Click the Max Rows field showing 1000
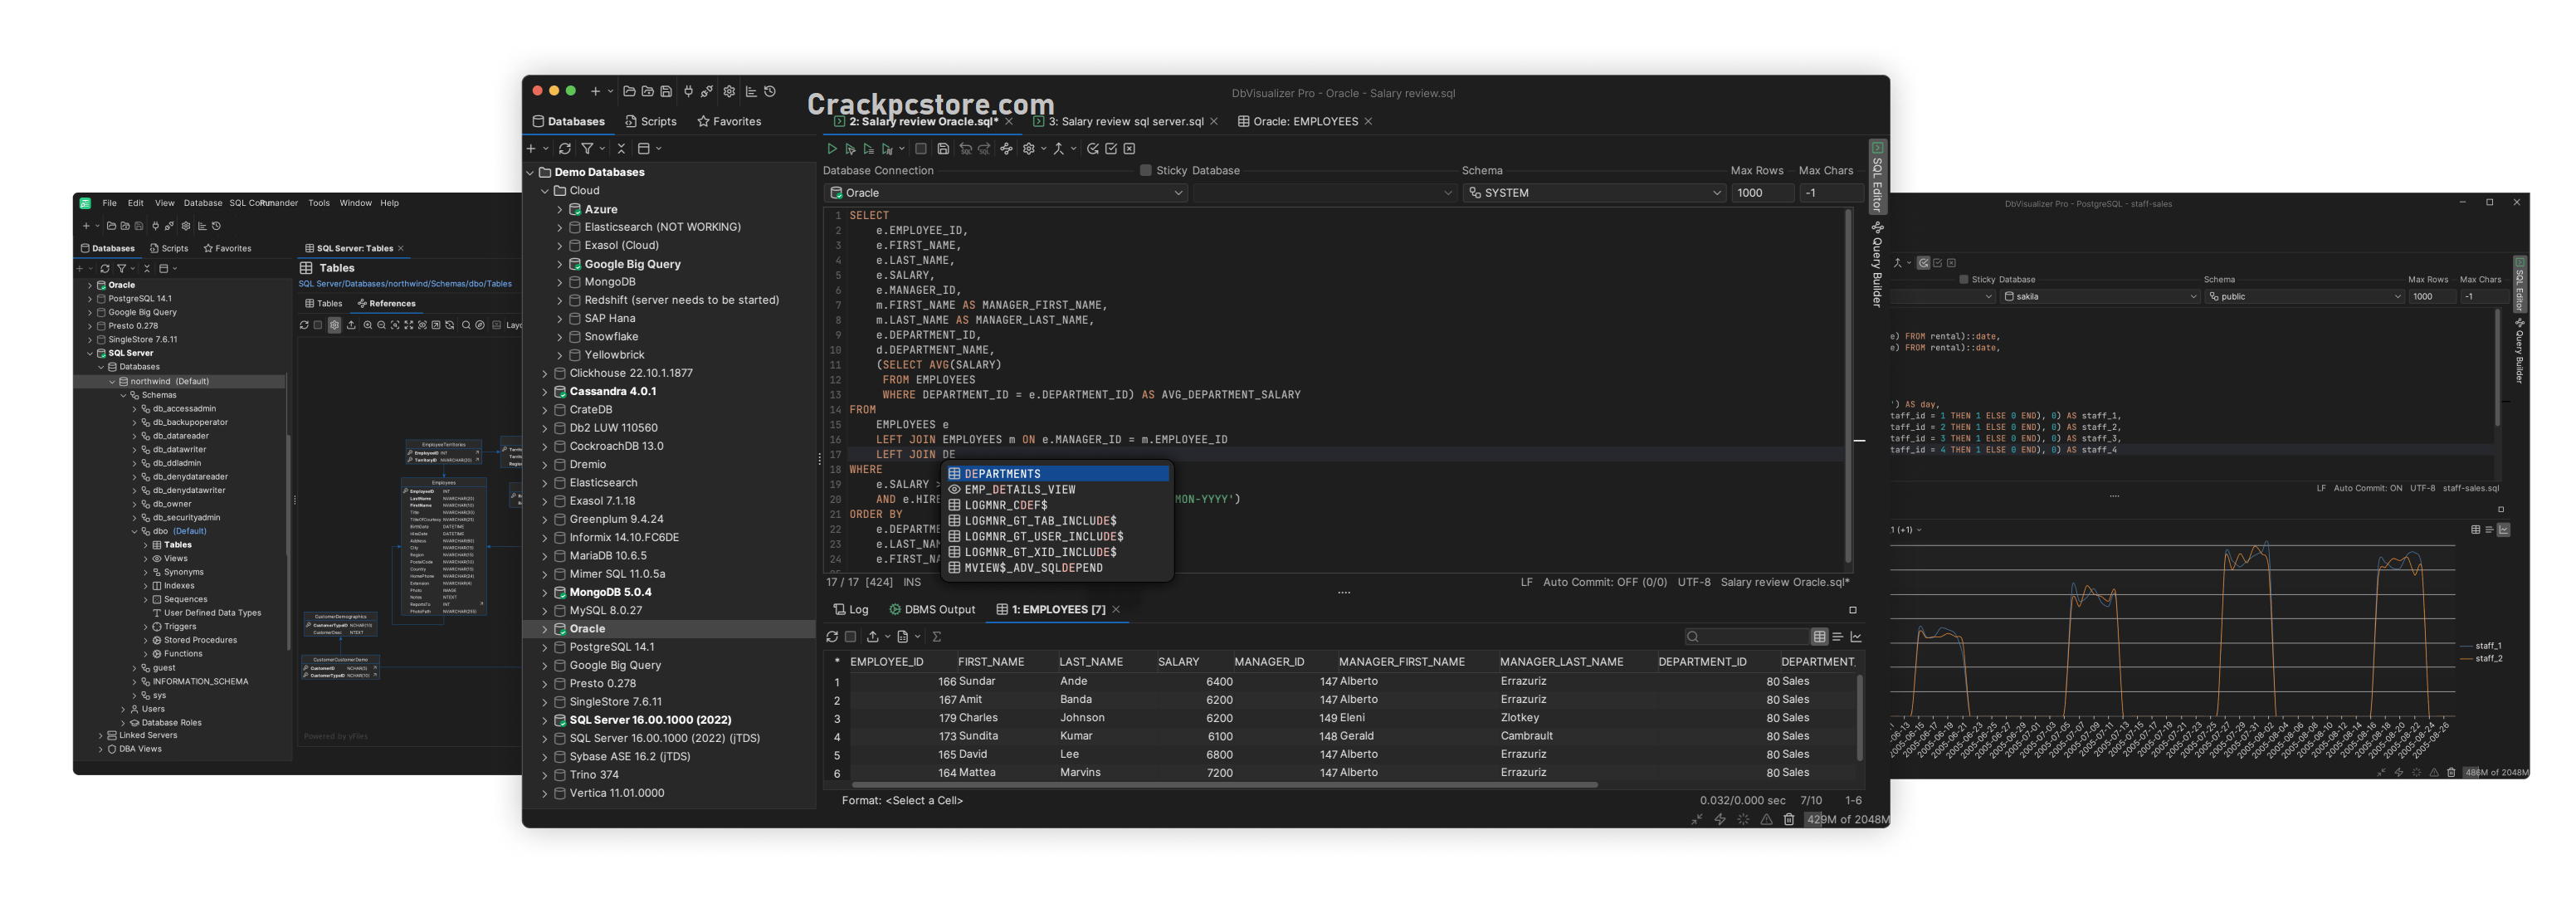The width and height of the screenshot is (2576, 903). [1763, 193]
